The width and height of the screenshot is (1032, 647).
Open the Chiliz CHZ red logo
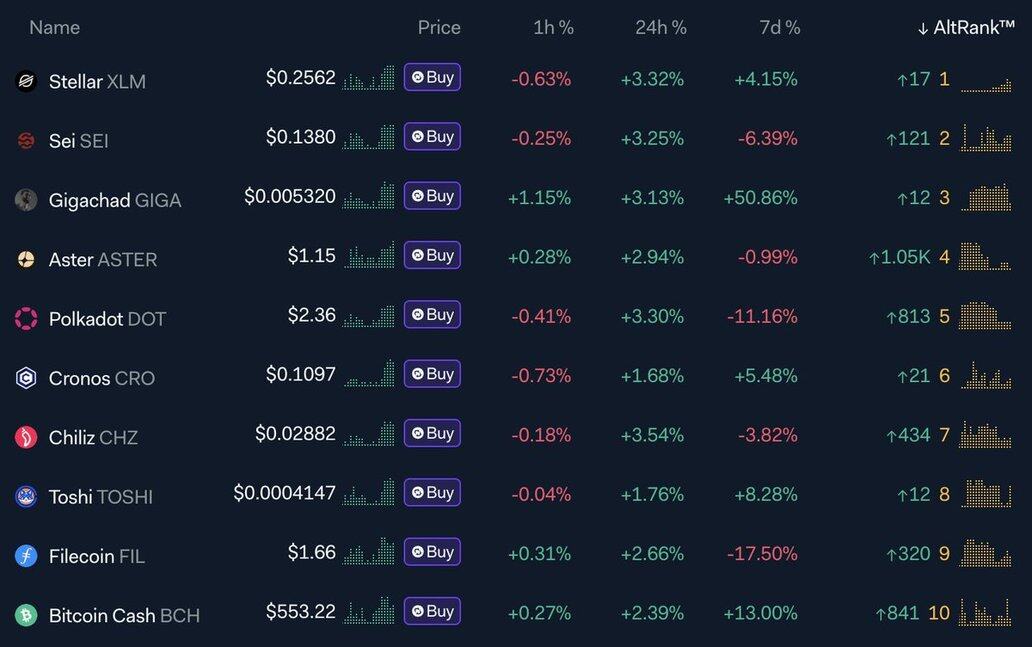click(x=26, y=437)
